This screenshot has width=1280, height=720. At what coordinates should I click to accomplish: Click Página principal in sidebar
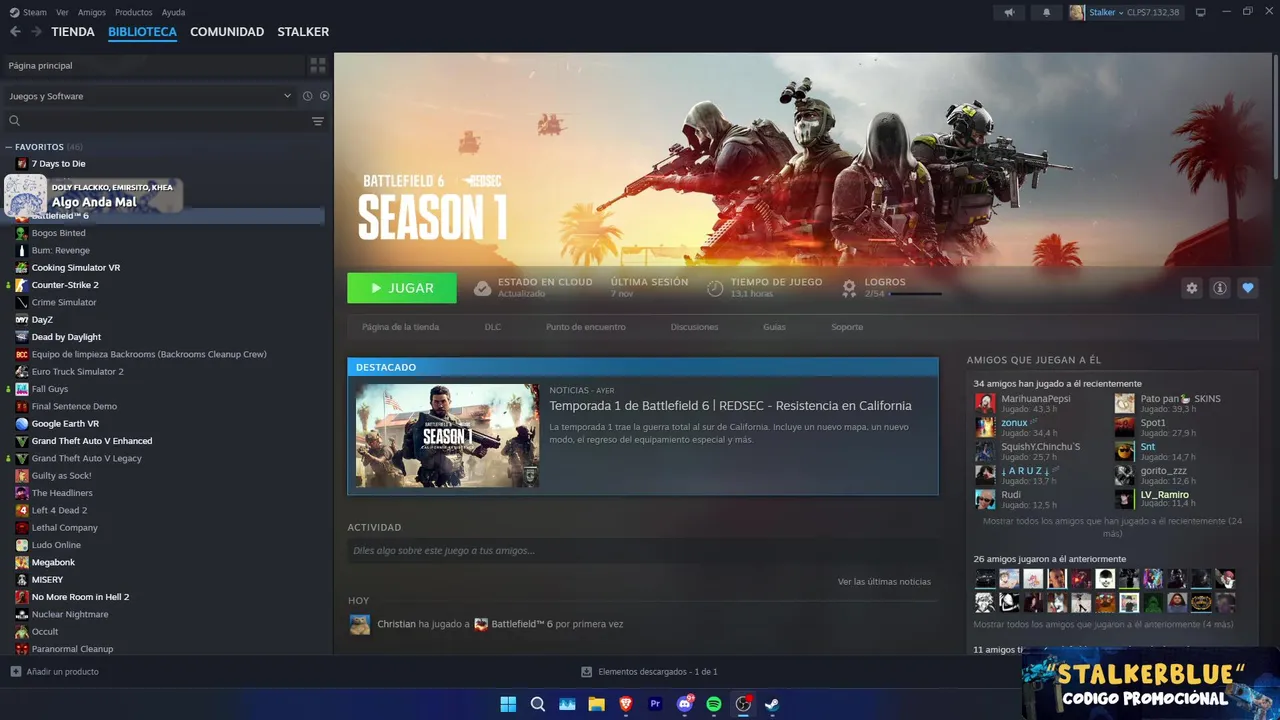[x=40, y=65]
